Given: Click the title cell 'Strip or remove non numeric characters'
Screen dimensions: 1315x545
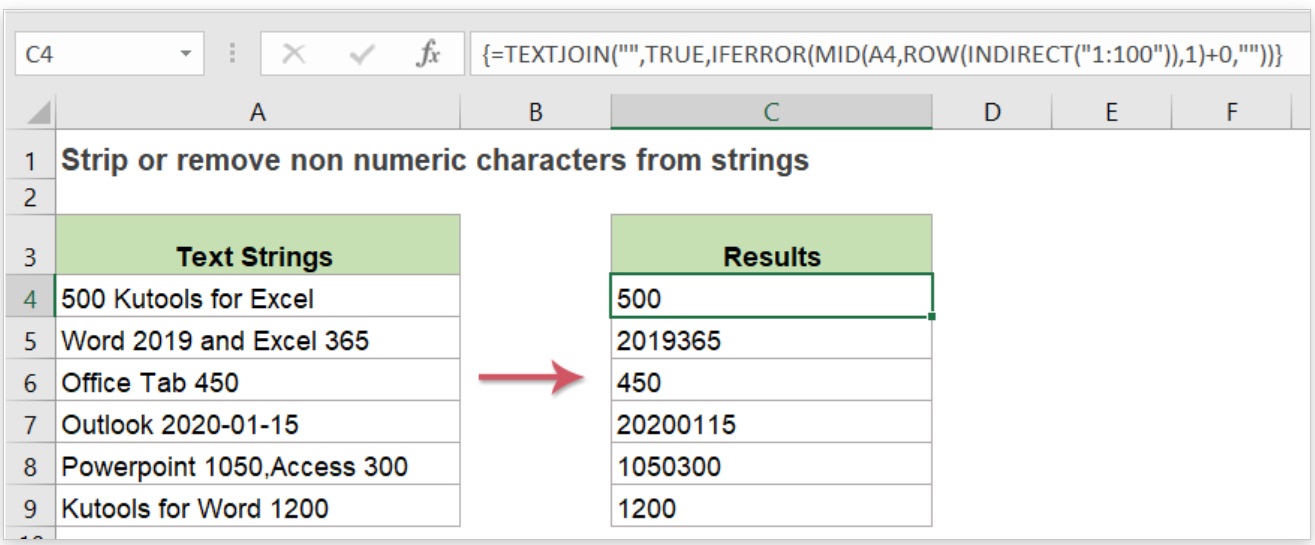Looking at the screenshot, I should pyautogui.click(x=436, y=160).
